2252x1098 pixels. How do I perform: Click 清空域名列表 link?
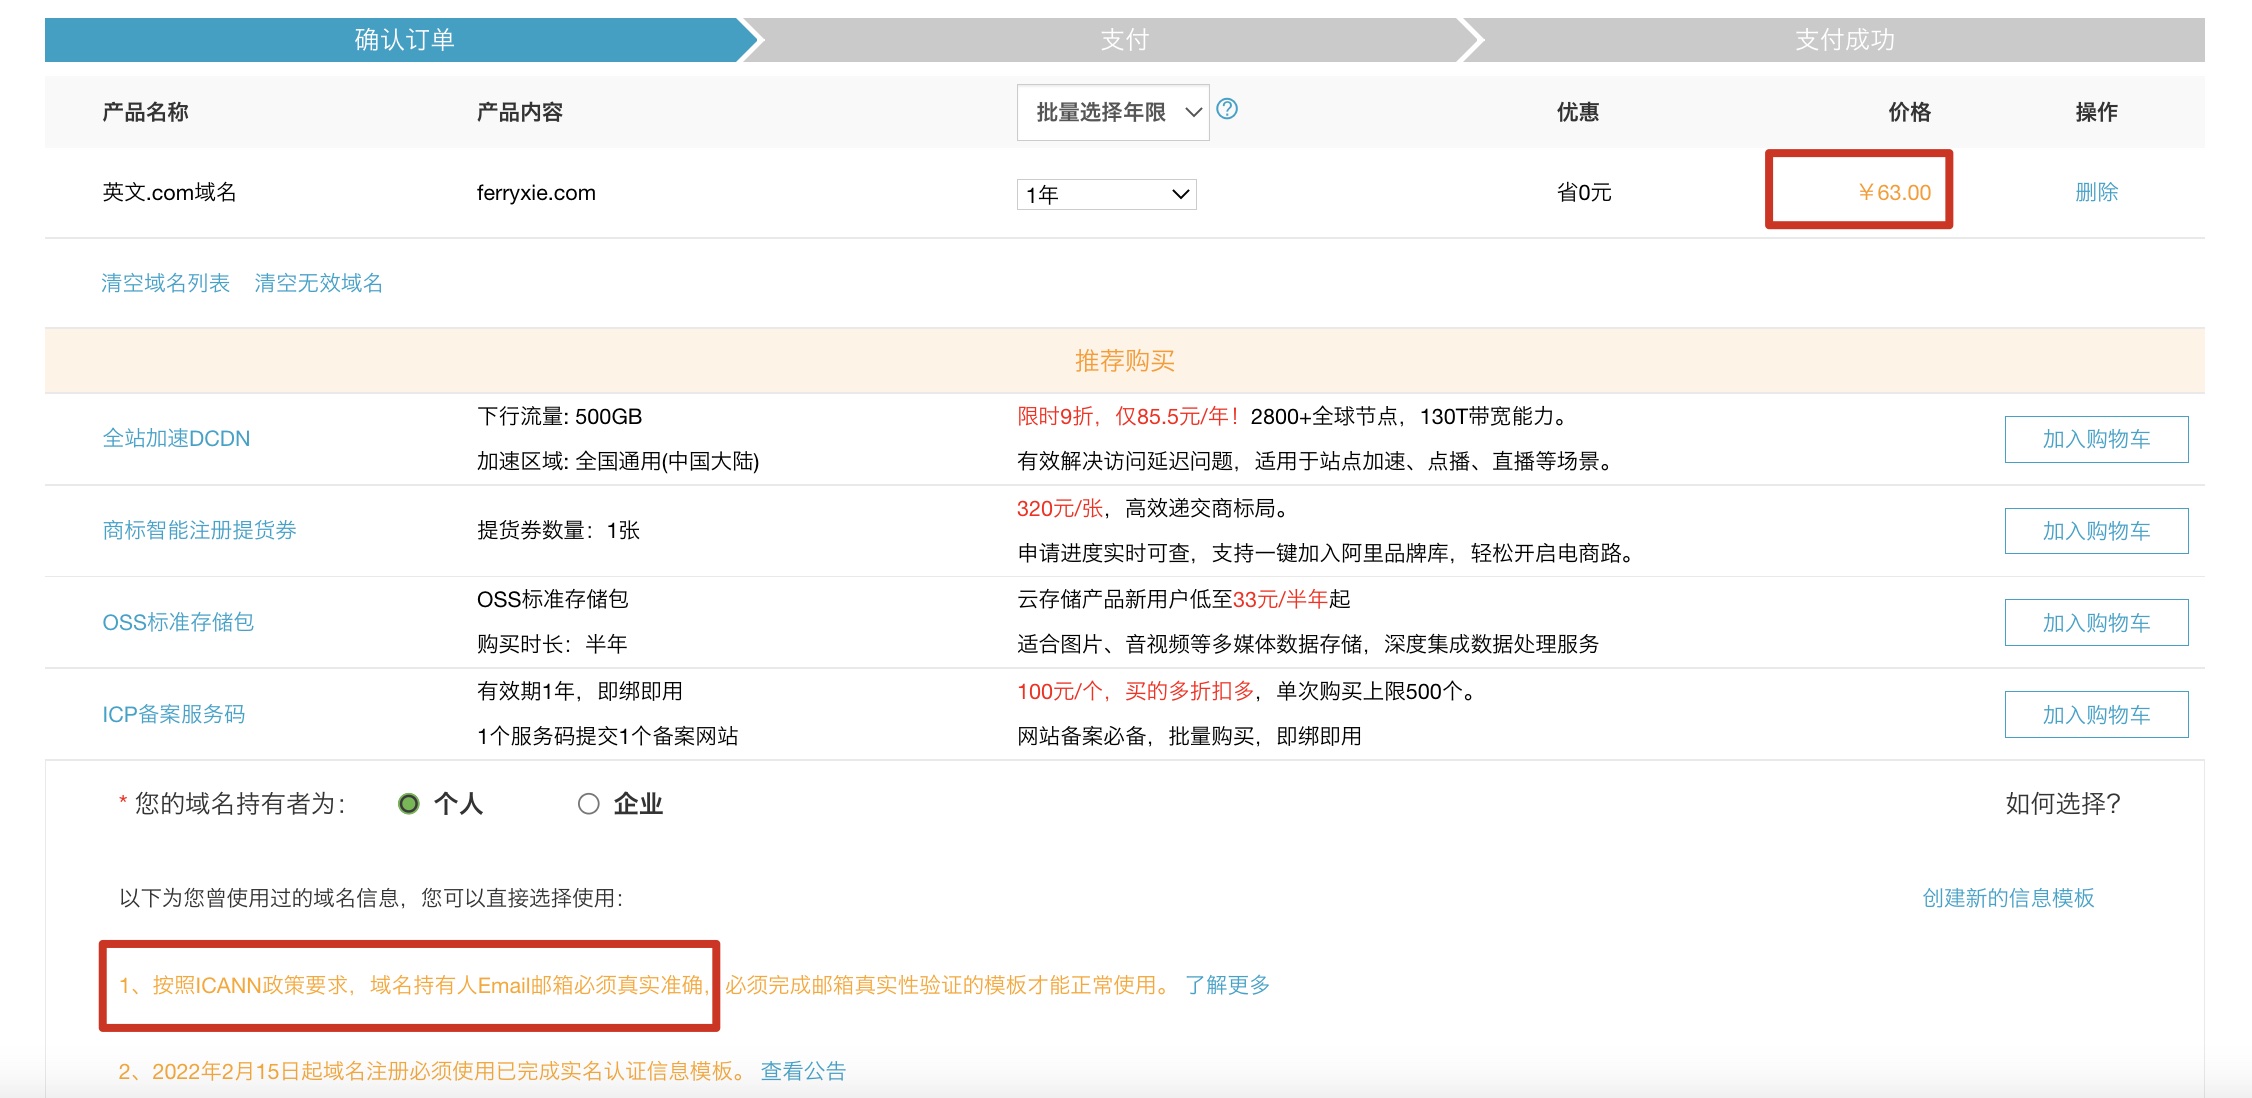[x=165, y=283]
